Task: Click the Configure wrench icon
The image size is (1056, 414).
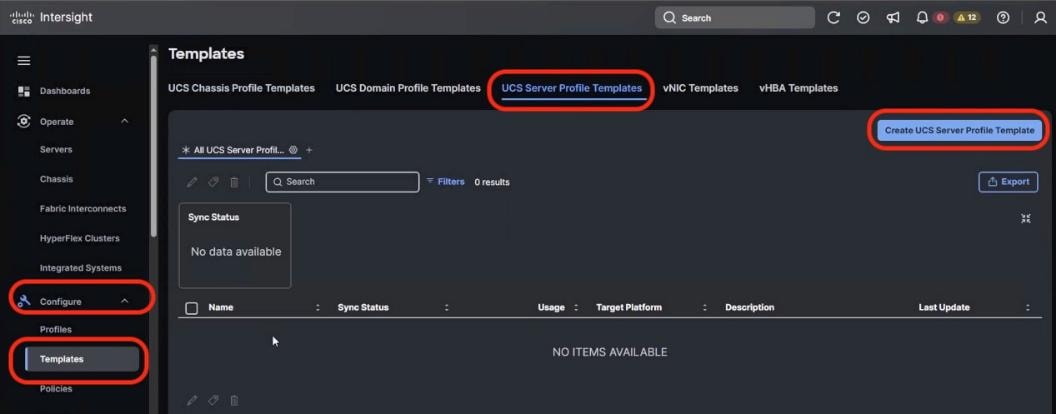Action: (24, 302)
